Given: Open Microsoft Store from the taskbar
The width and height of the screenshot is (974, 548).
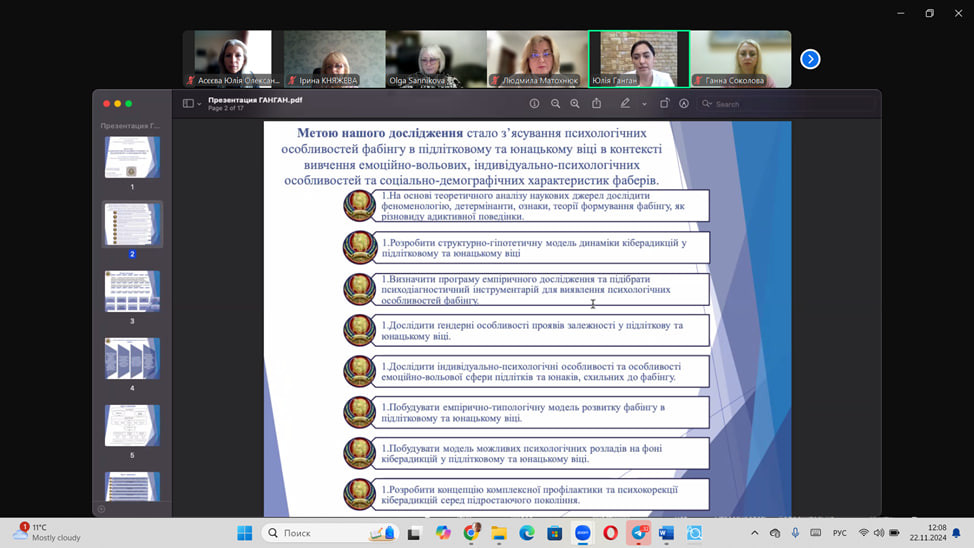Looking at the screenshot, I should click(555, 533).
